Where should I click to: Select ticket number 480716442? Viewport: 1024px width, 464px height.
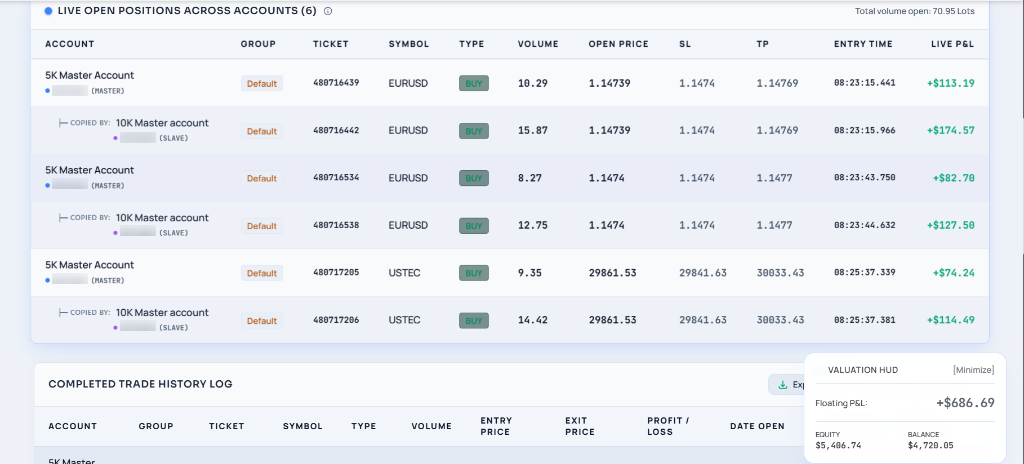pyautogui.click(x=336, y=131)
